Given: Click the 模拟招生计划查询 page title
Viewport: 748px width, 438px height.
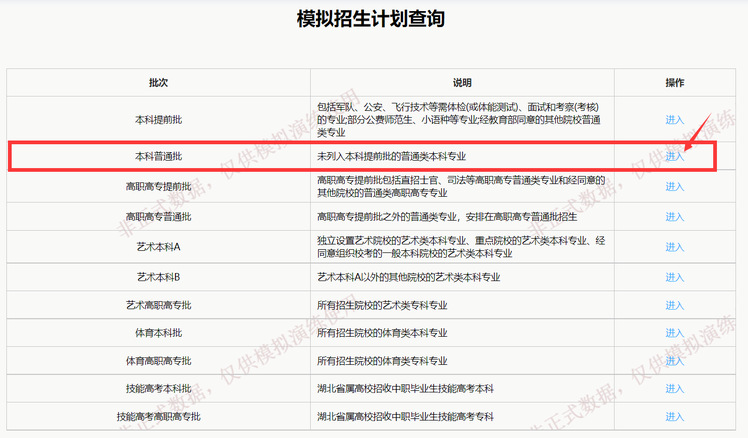Looking at the screenshot, I should click(371, 19).
